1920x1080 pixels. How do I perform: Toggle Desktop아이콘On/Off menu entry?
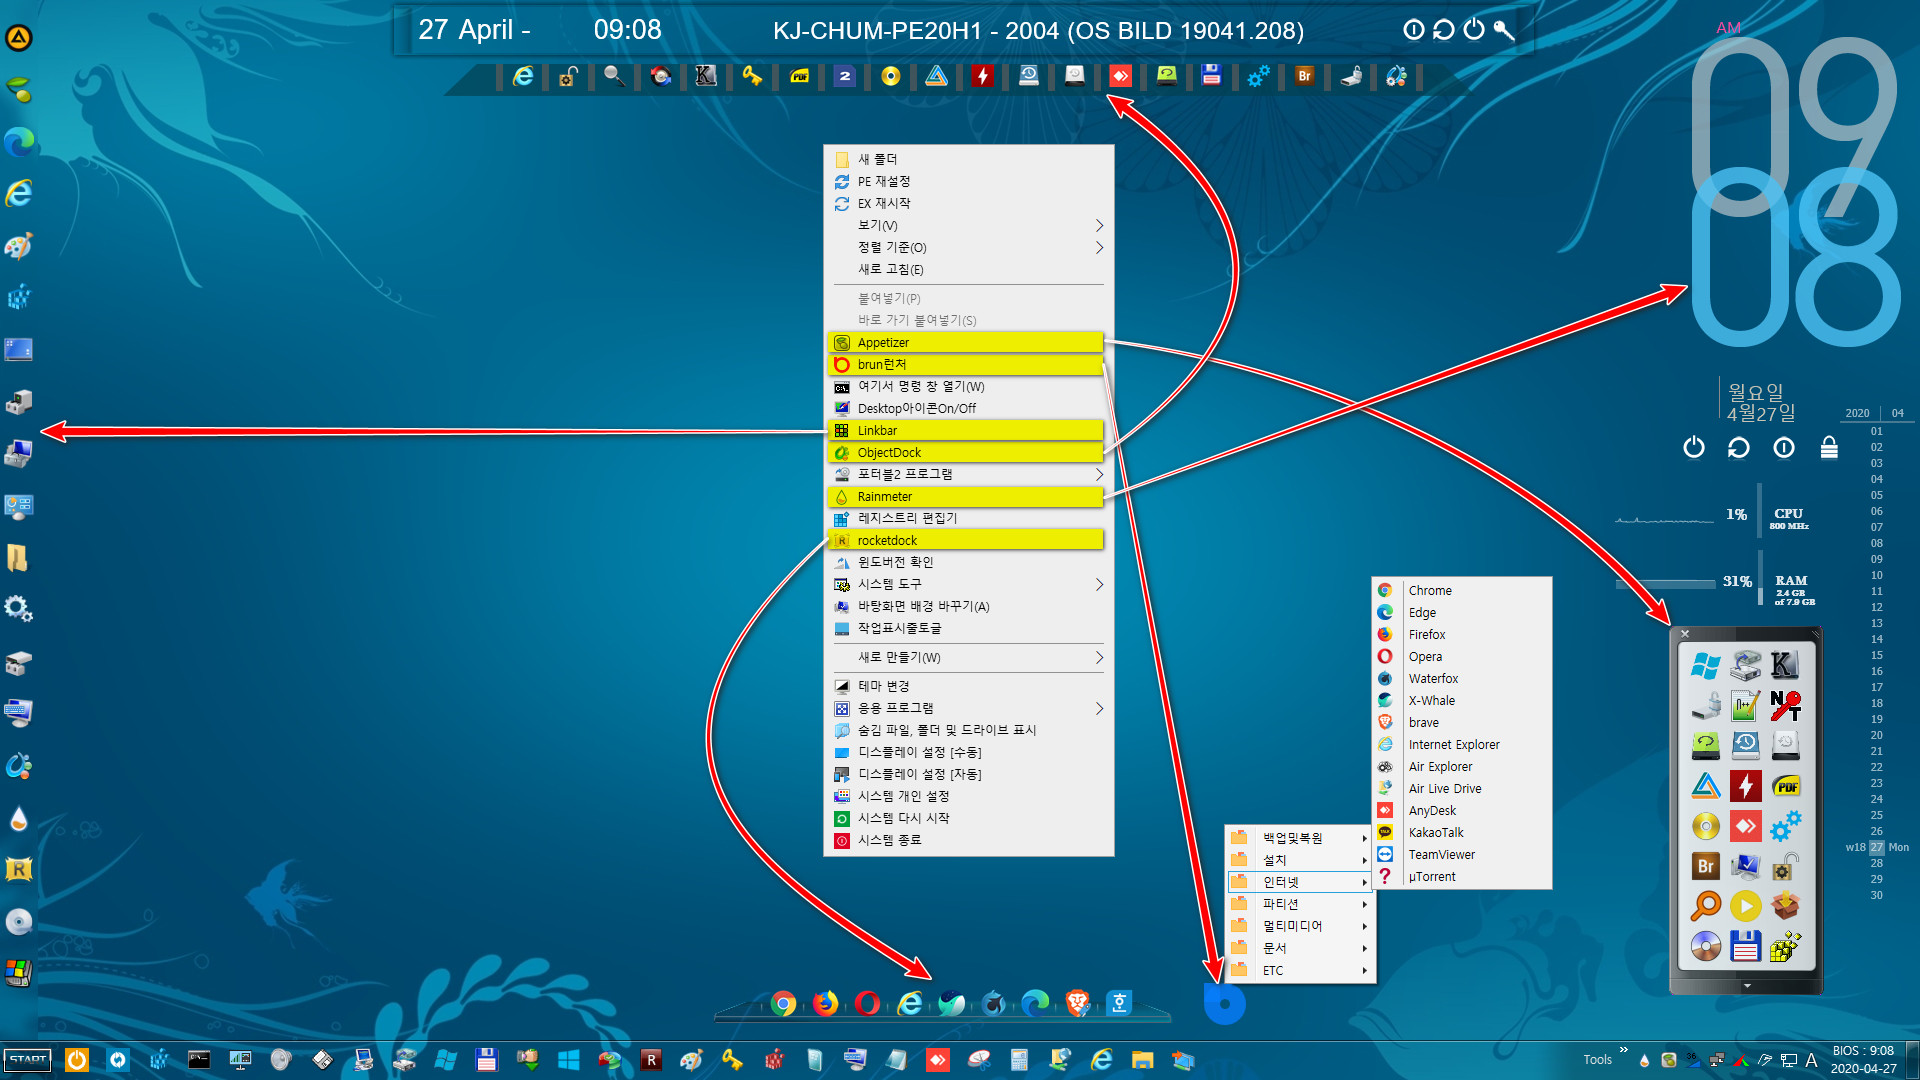[968, 408]
